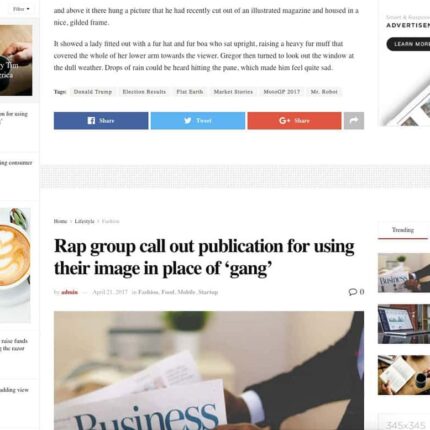Tweet the article via Twitter button
The width and height of the screenshot is (430, 430).
coord(198,121)
